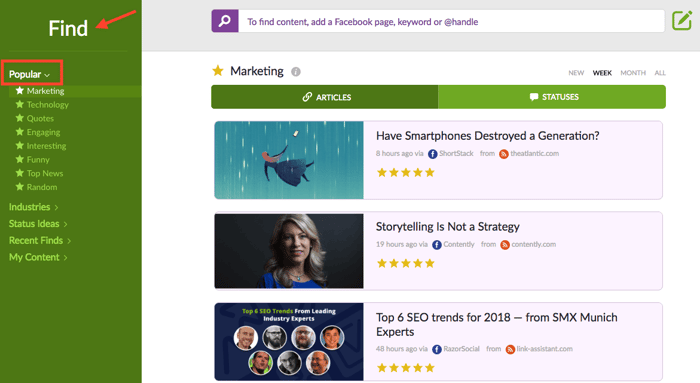This screenshot has height=383, width=700.
Task: Switch to the STATUSES tab
Action: 552,97
